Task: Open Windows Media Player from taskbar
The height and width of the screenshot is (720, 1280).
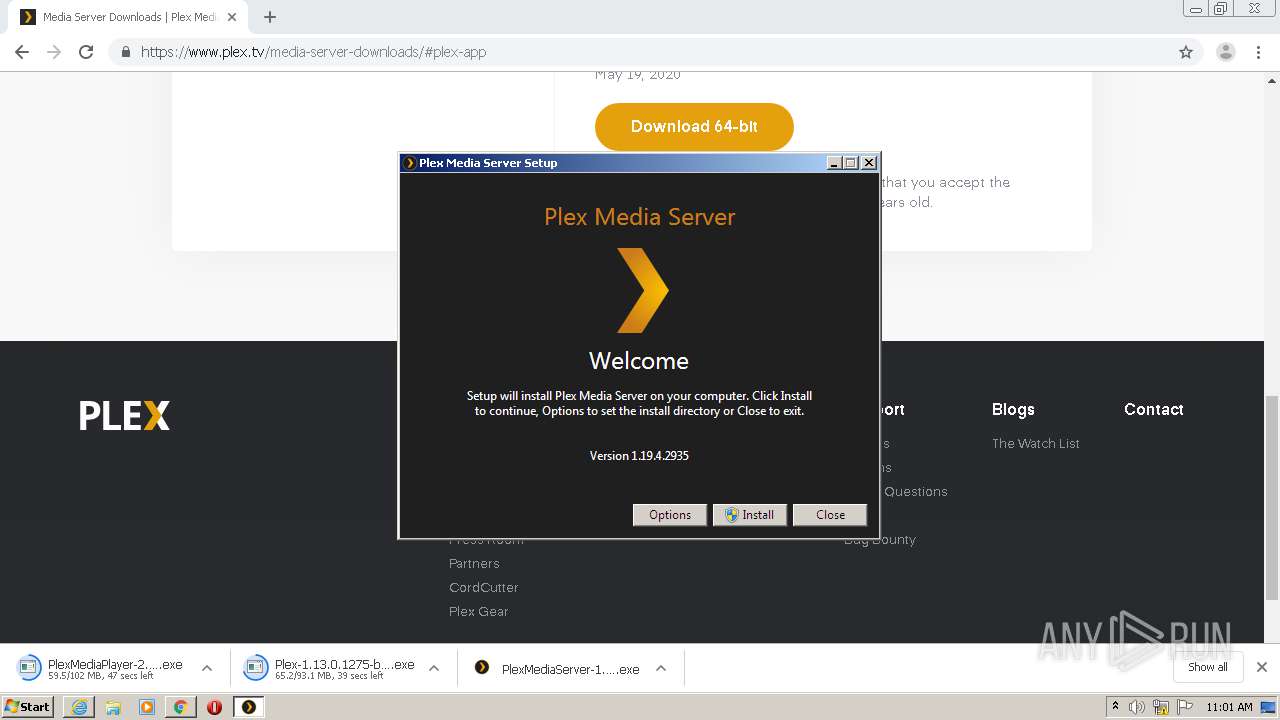Action: click(x=147, y=706)
